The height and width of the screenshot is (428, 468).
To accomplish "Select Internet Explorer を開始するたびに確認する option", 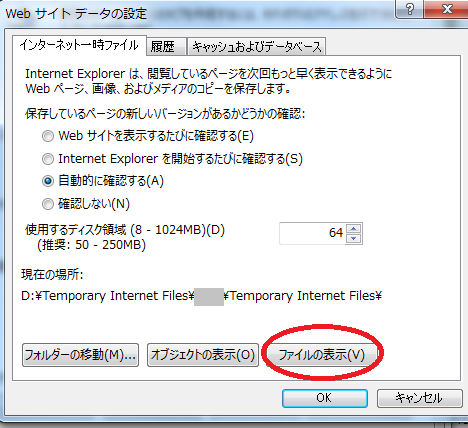I will tap(48, 159).
